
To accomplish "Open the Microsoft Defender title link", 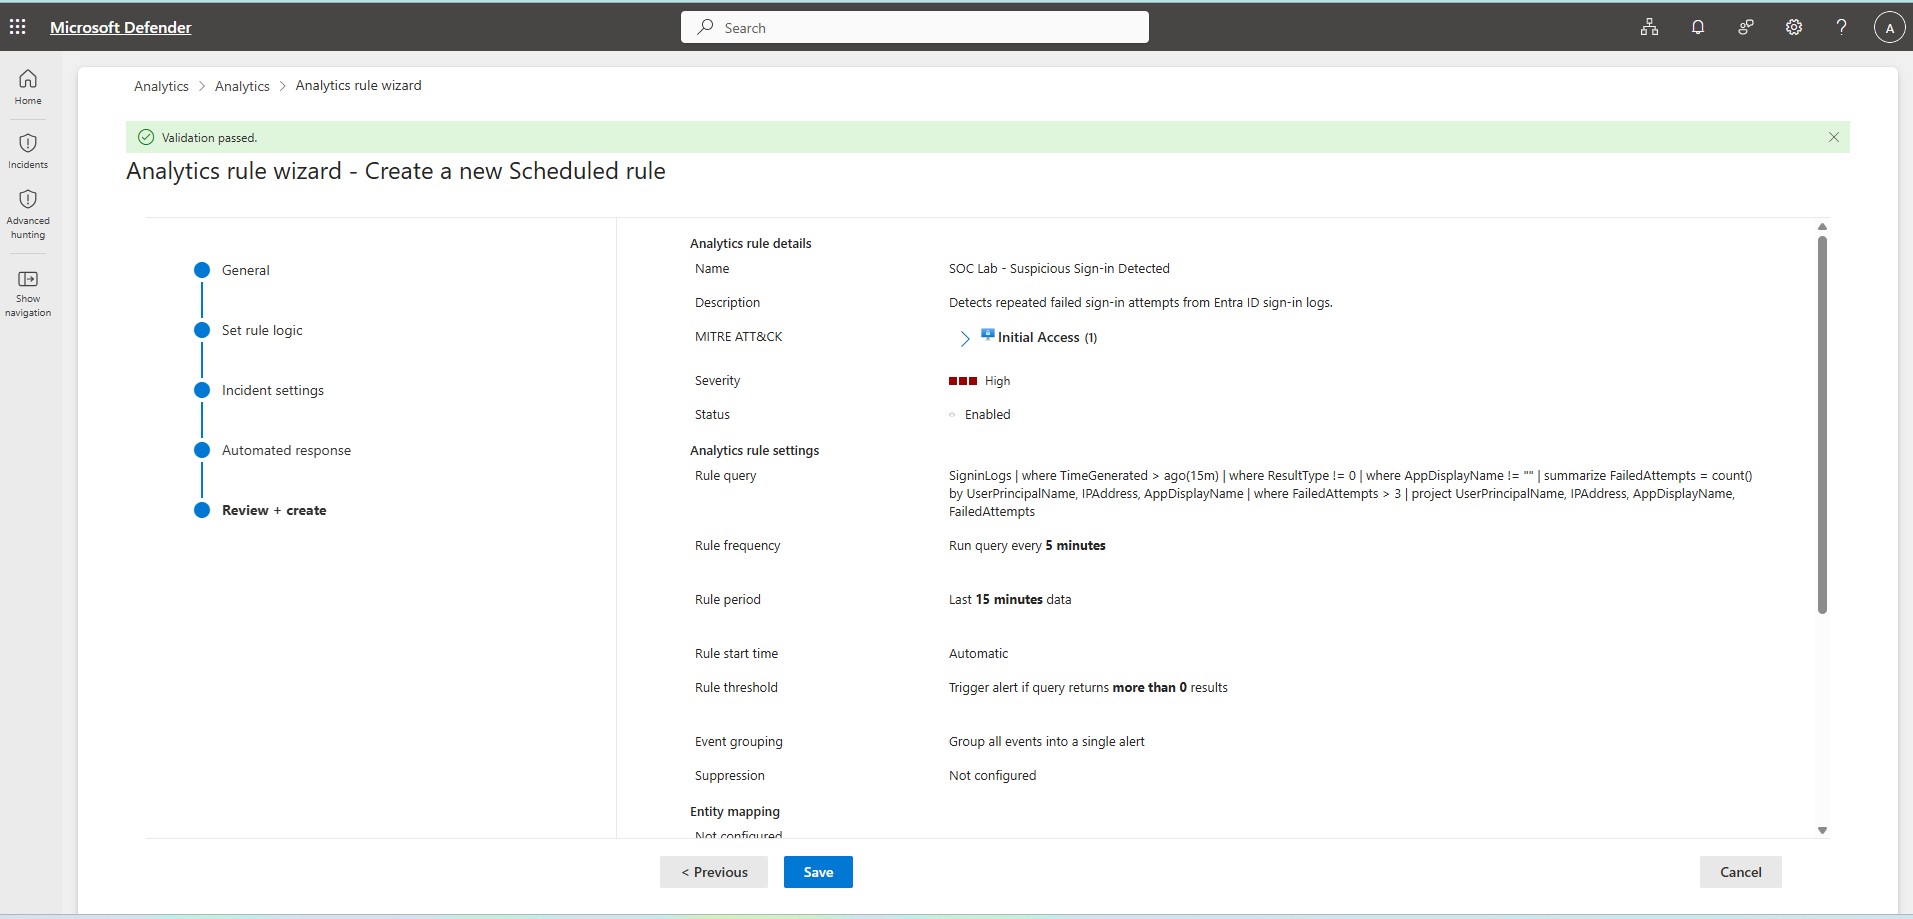I will pyautogui.click(x=121, y=27).
